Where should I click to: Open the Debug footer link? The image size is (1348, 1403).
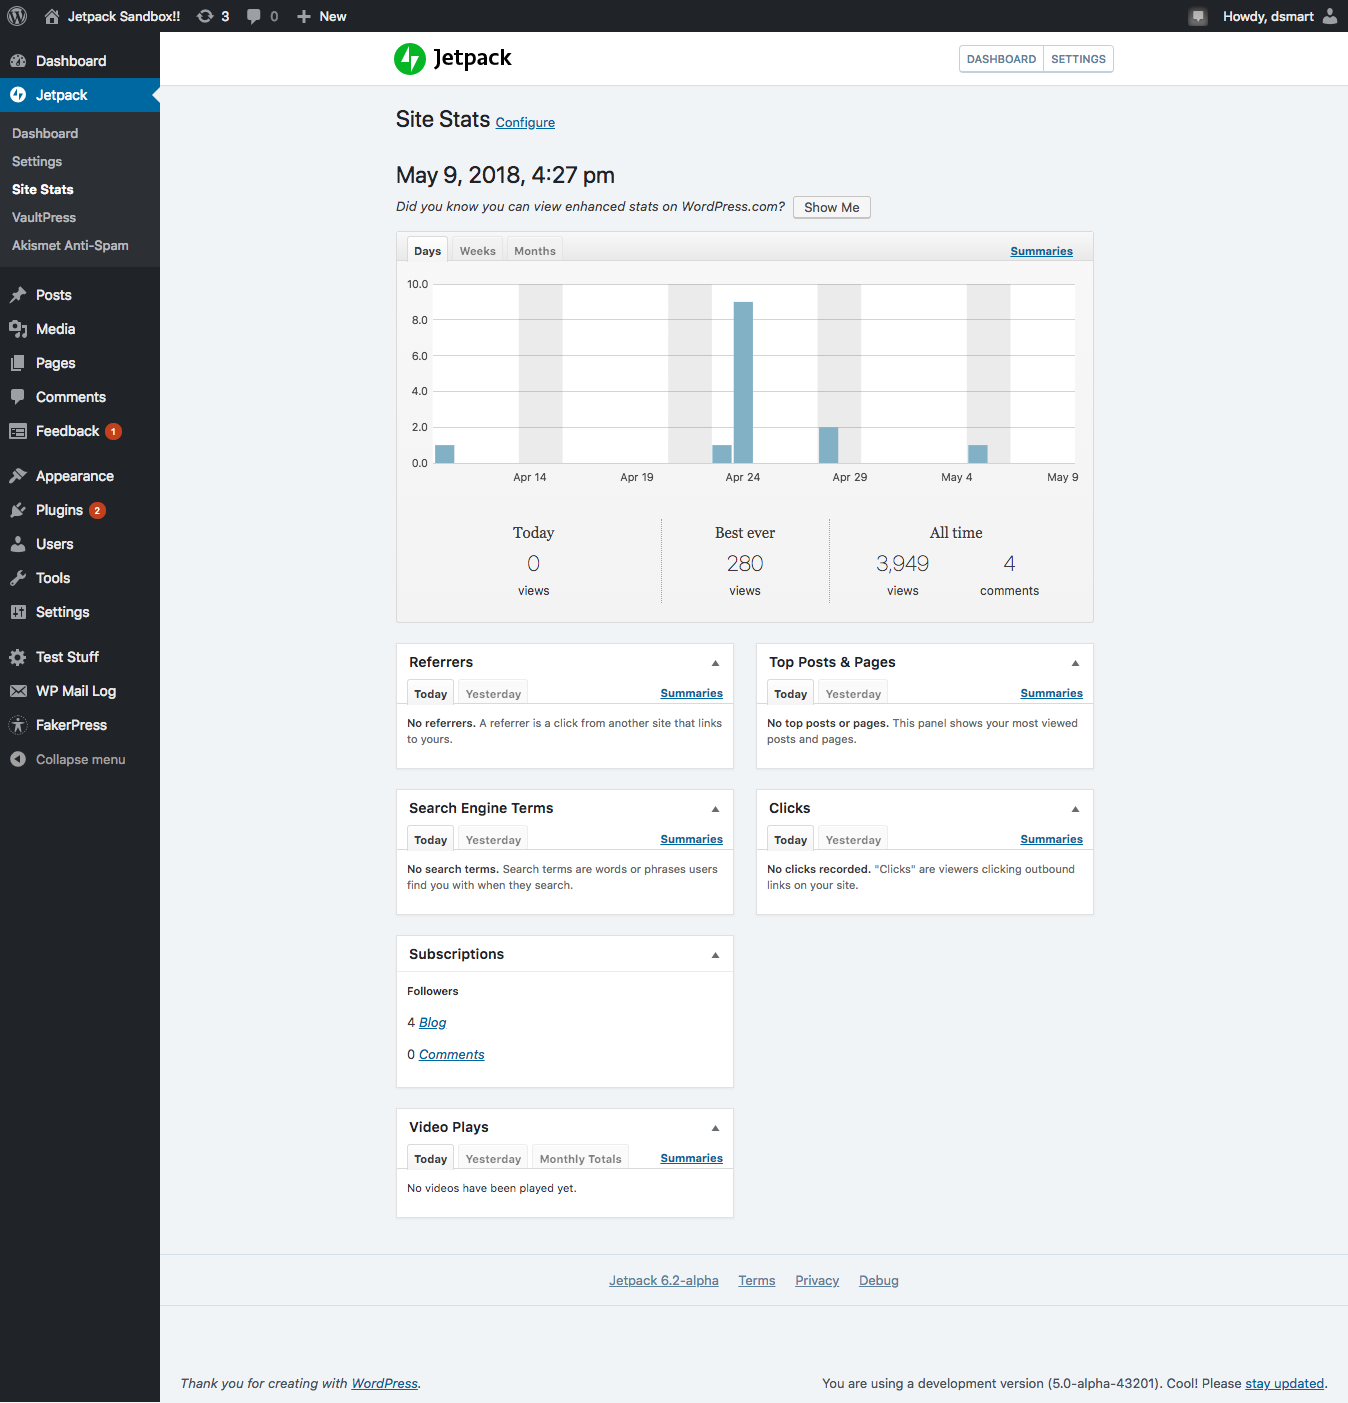pos(878,1280)
